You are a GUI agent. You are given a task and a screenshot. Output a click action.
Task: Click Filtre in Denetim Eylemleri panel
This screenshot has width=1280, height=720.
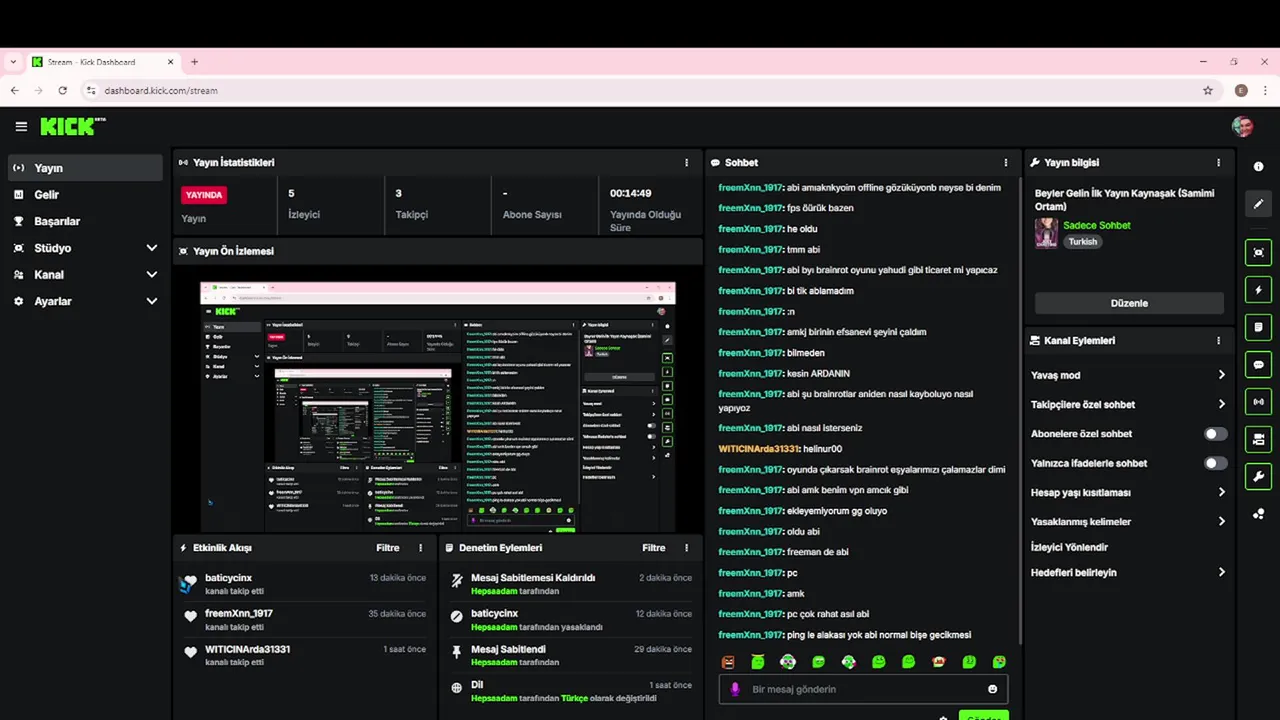pyautogui.click(x=654, y=548)
